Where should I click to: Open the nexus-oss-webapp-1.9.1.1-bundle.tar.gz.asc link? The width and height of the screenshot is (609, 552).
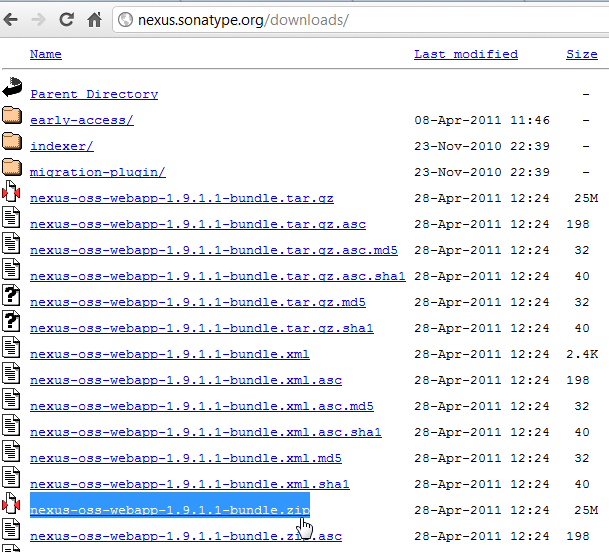pos(186,224)
